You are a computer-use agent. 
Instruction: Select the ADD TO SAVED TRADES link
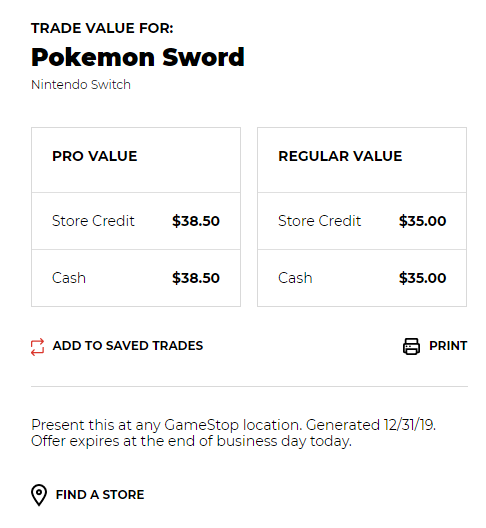128,346
